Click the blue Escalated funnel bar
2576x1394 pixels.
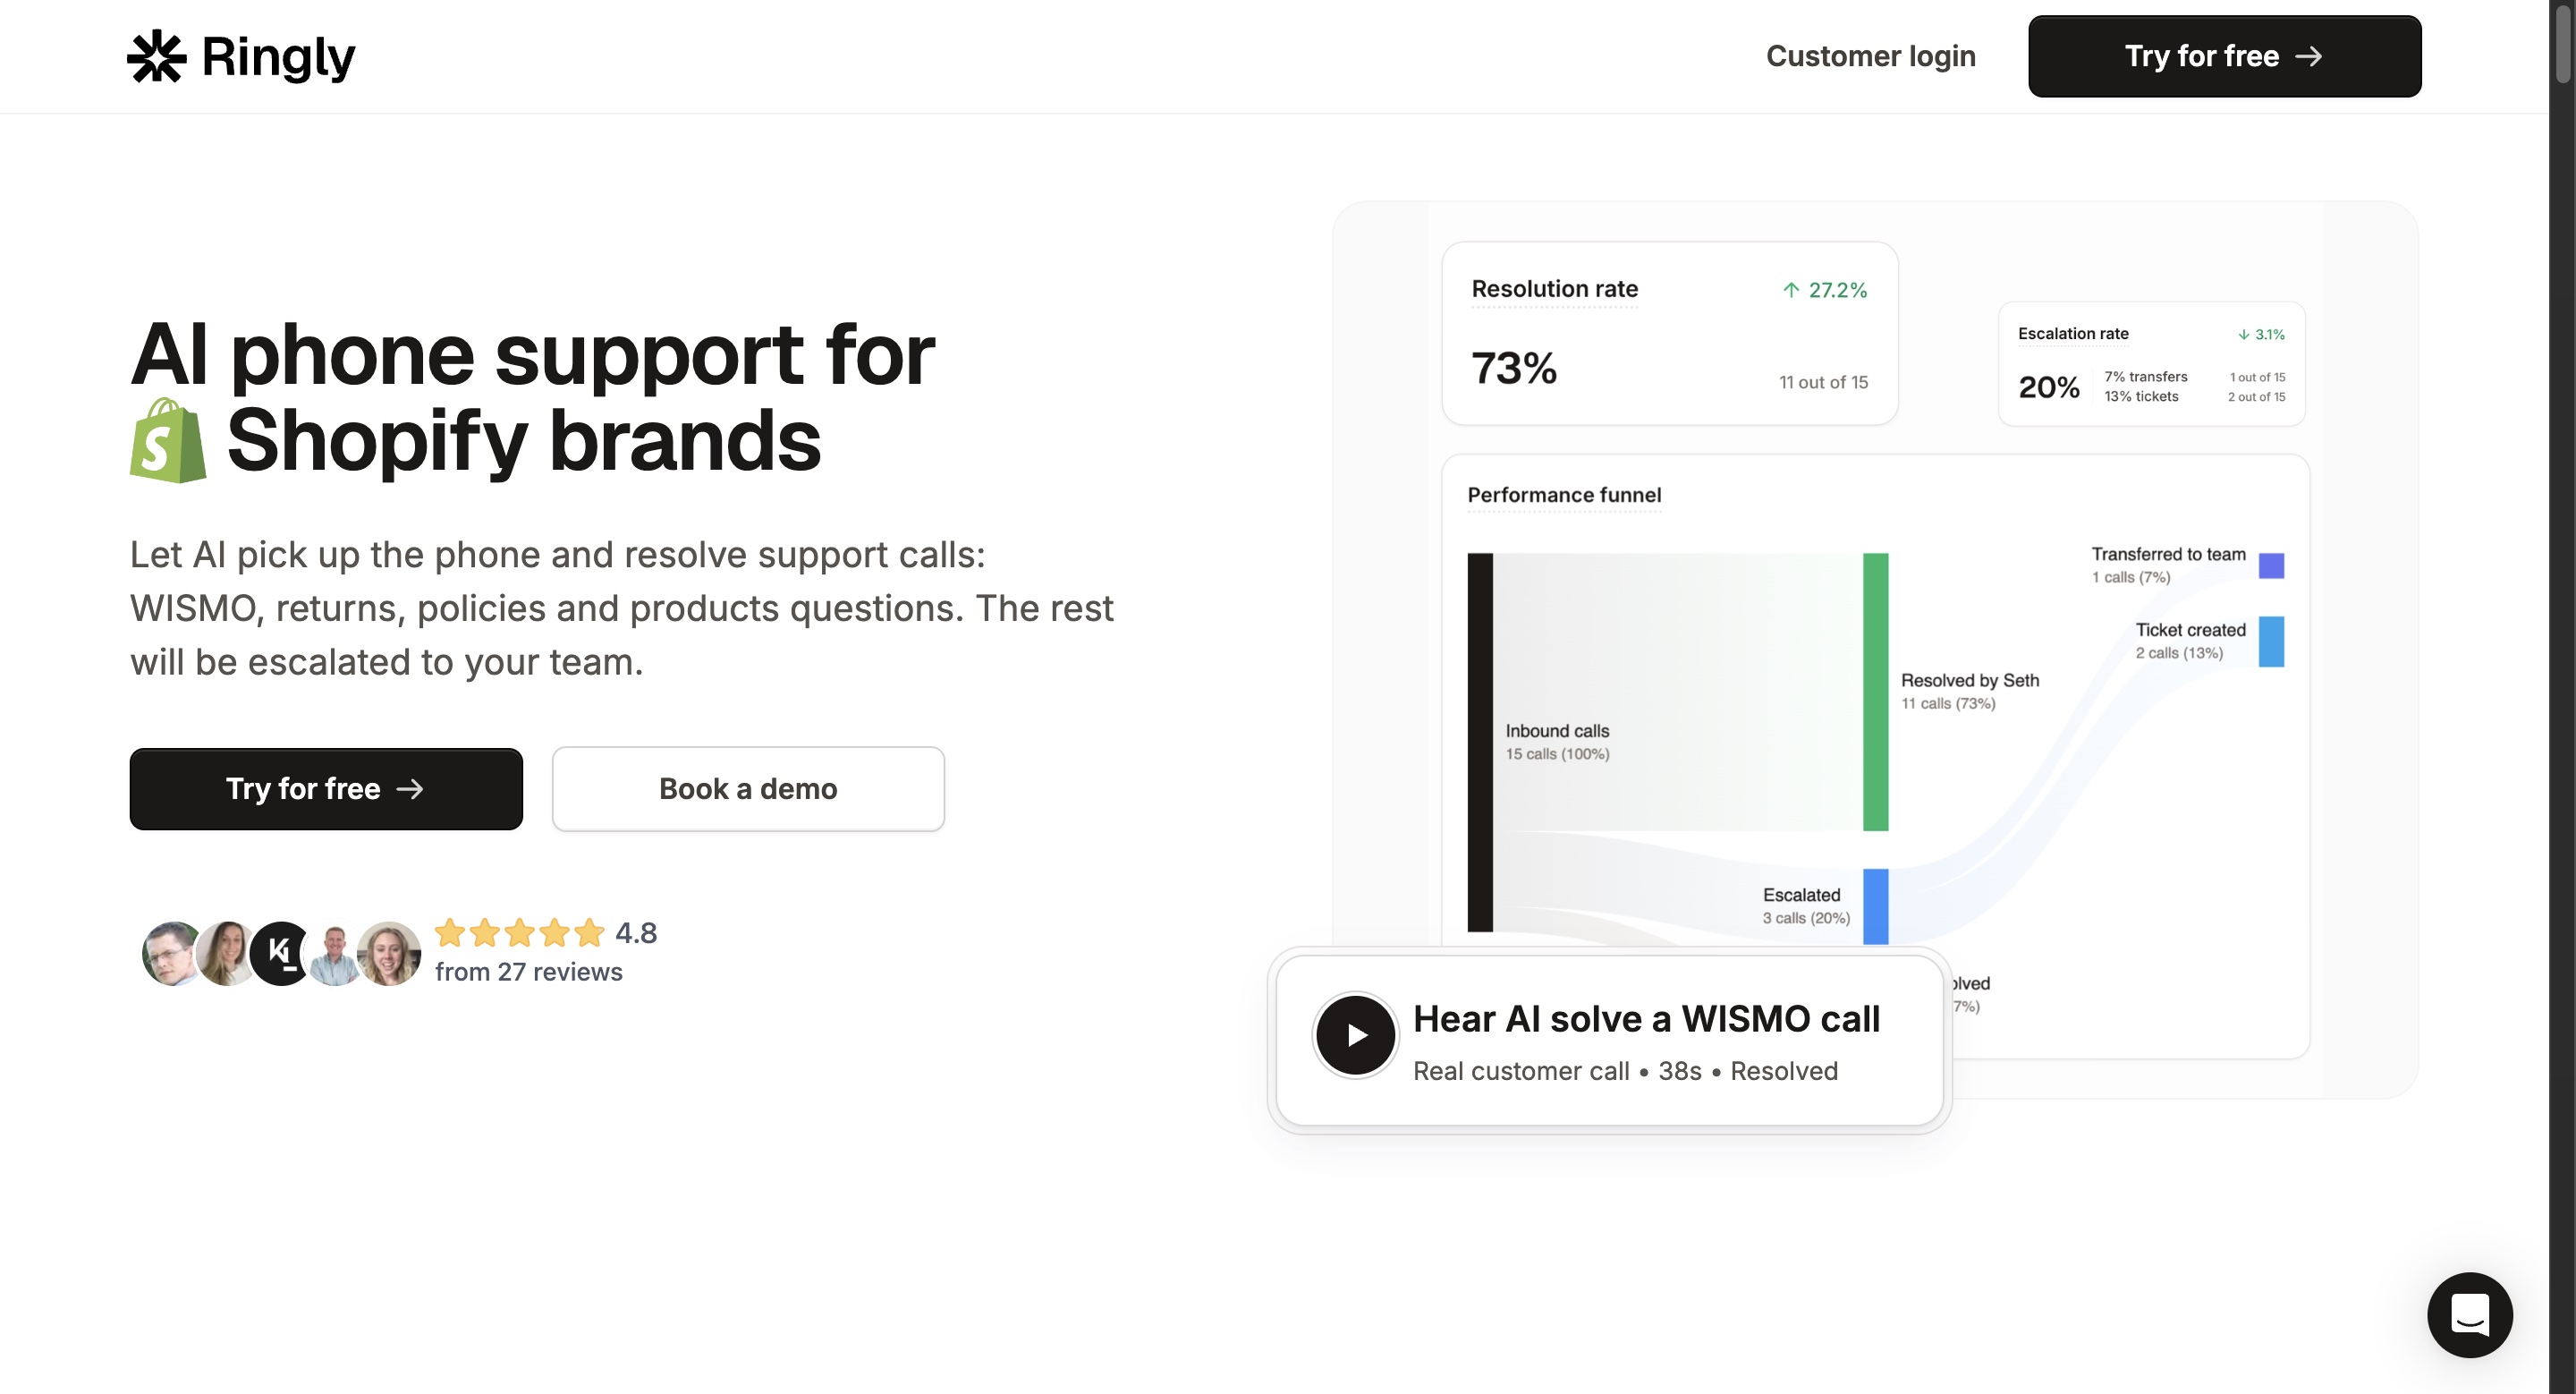coord(1875,906)
